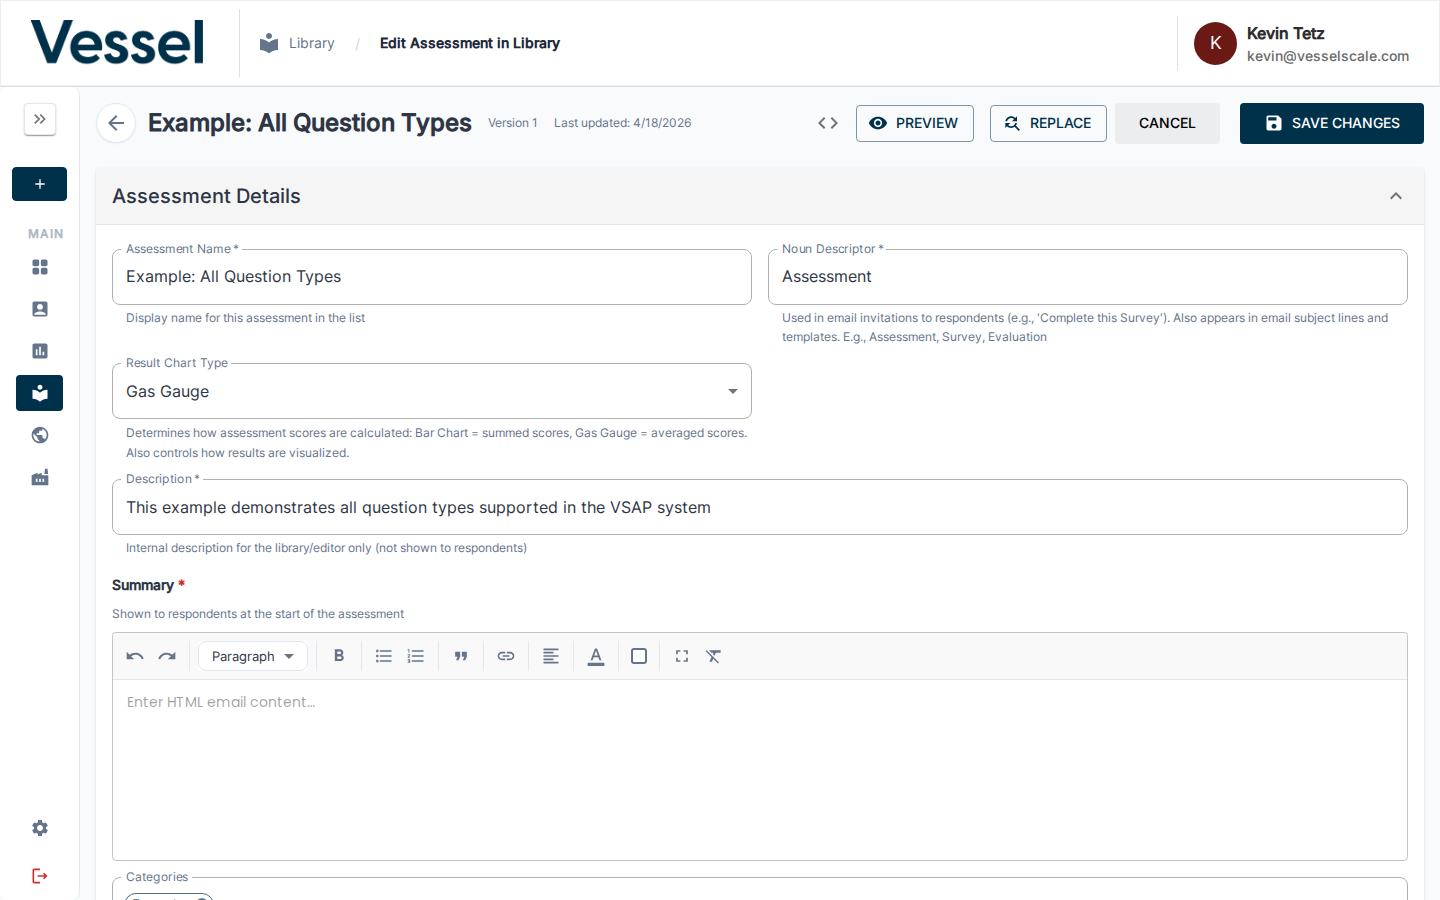Open the organization building icon in sidebar
The height and width of the screenshot is (900, 1440).
click(39, 477)
